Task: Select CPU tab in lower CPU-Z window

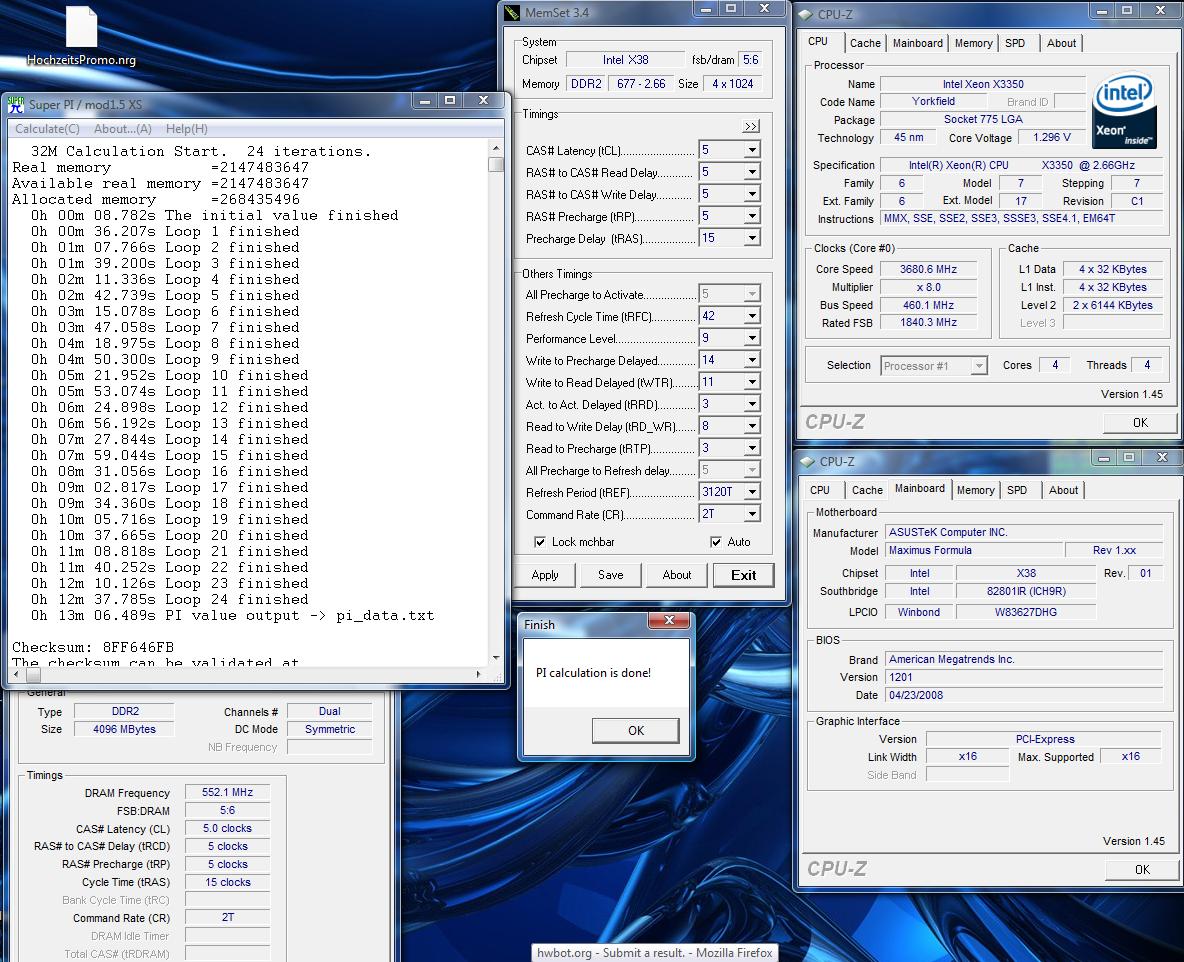Action: point(820,490)
